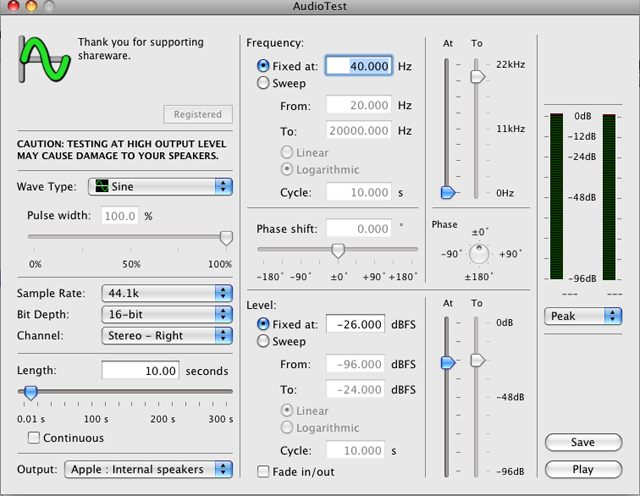Screen dimensions: 640x496
Task: Click the yellow minimize window button
Action: pos(31,6)
